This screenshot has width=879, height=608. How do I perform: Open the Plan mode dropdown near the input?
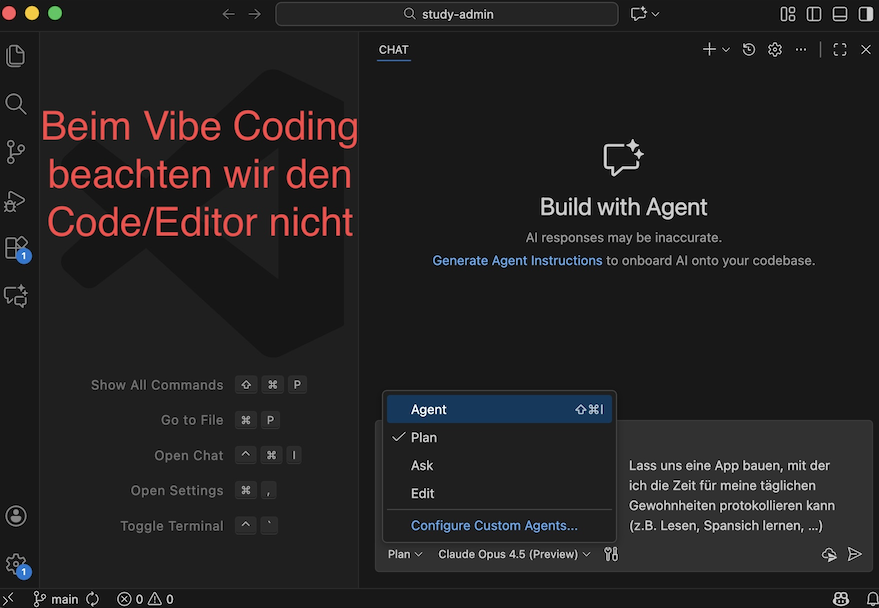(x=404, y=554)
